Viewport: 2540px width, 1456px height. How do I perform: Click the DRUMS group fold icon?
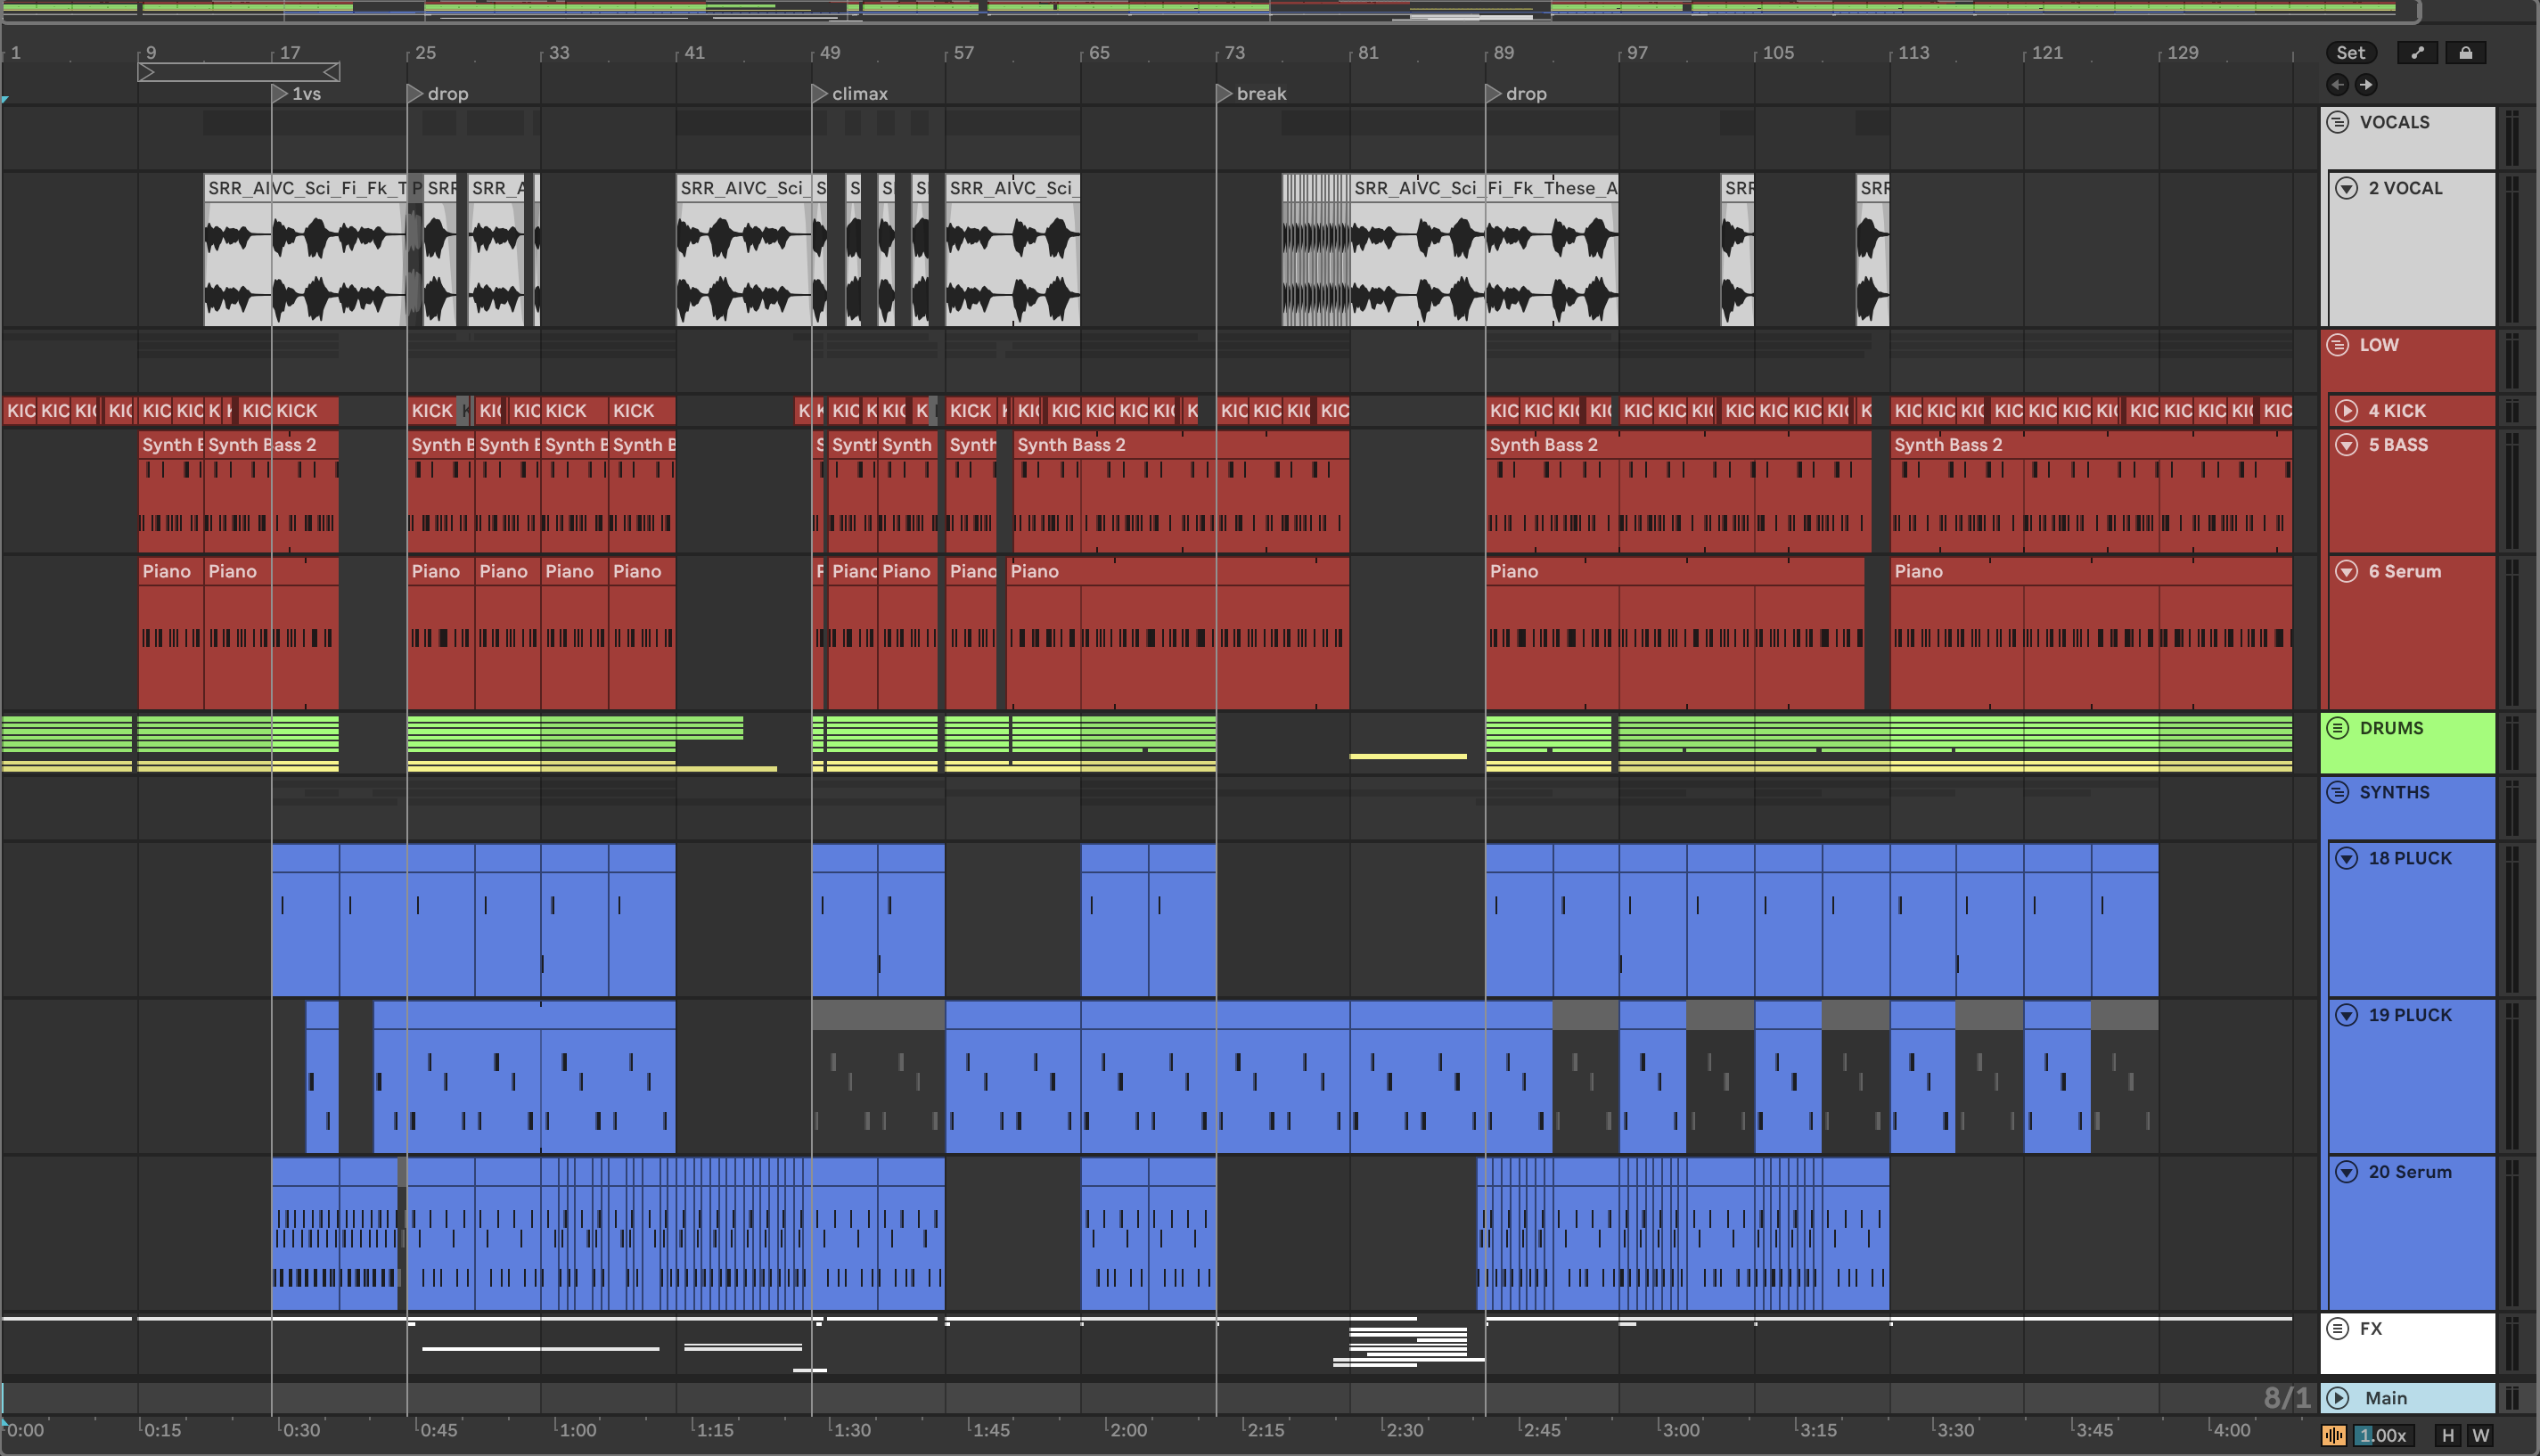(2337, 728)
